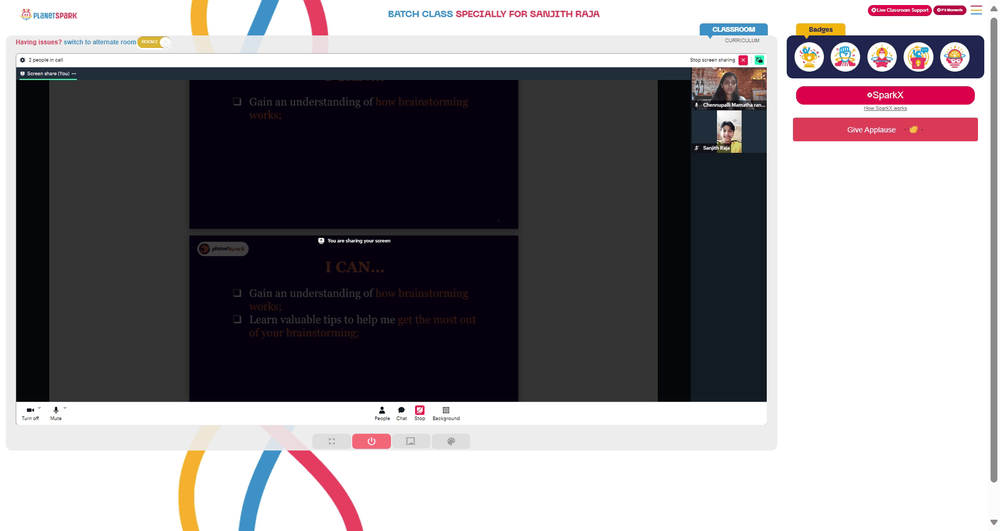
Task: Click Give Applause button
Action: 885,129
